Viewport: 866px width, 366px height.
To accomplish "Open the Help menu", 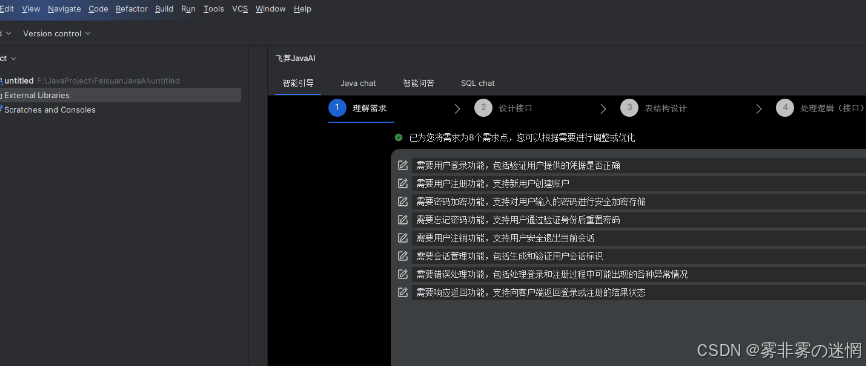I will click(302, 9).
